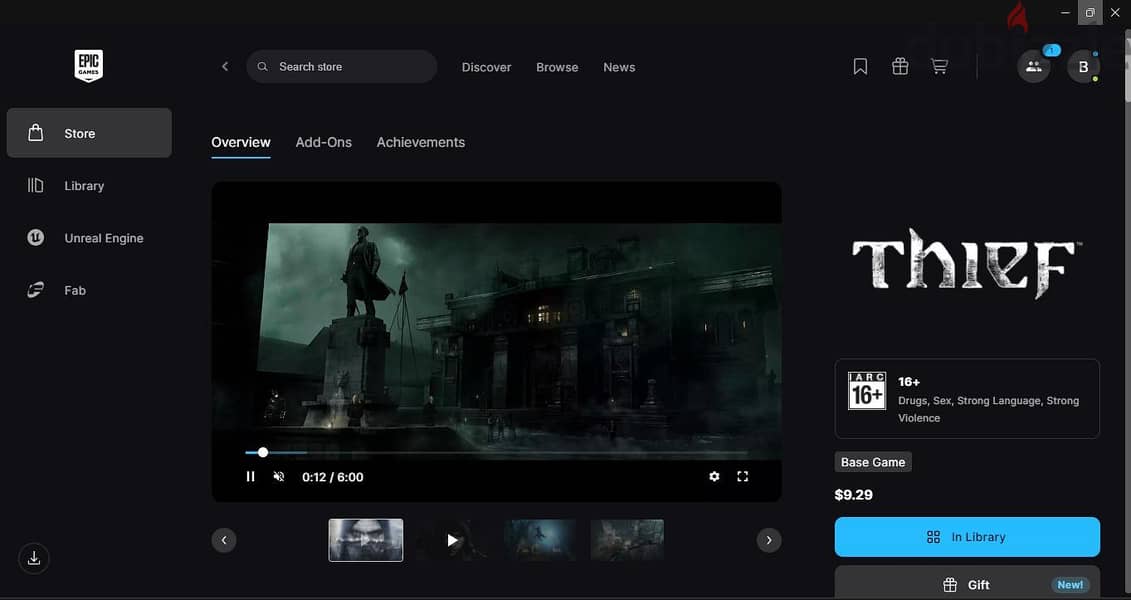Viewport: 1131px width, 600px height.
Task: Switch to the Achievements tab
Action: coord(421,143)
